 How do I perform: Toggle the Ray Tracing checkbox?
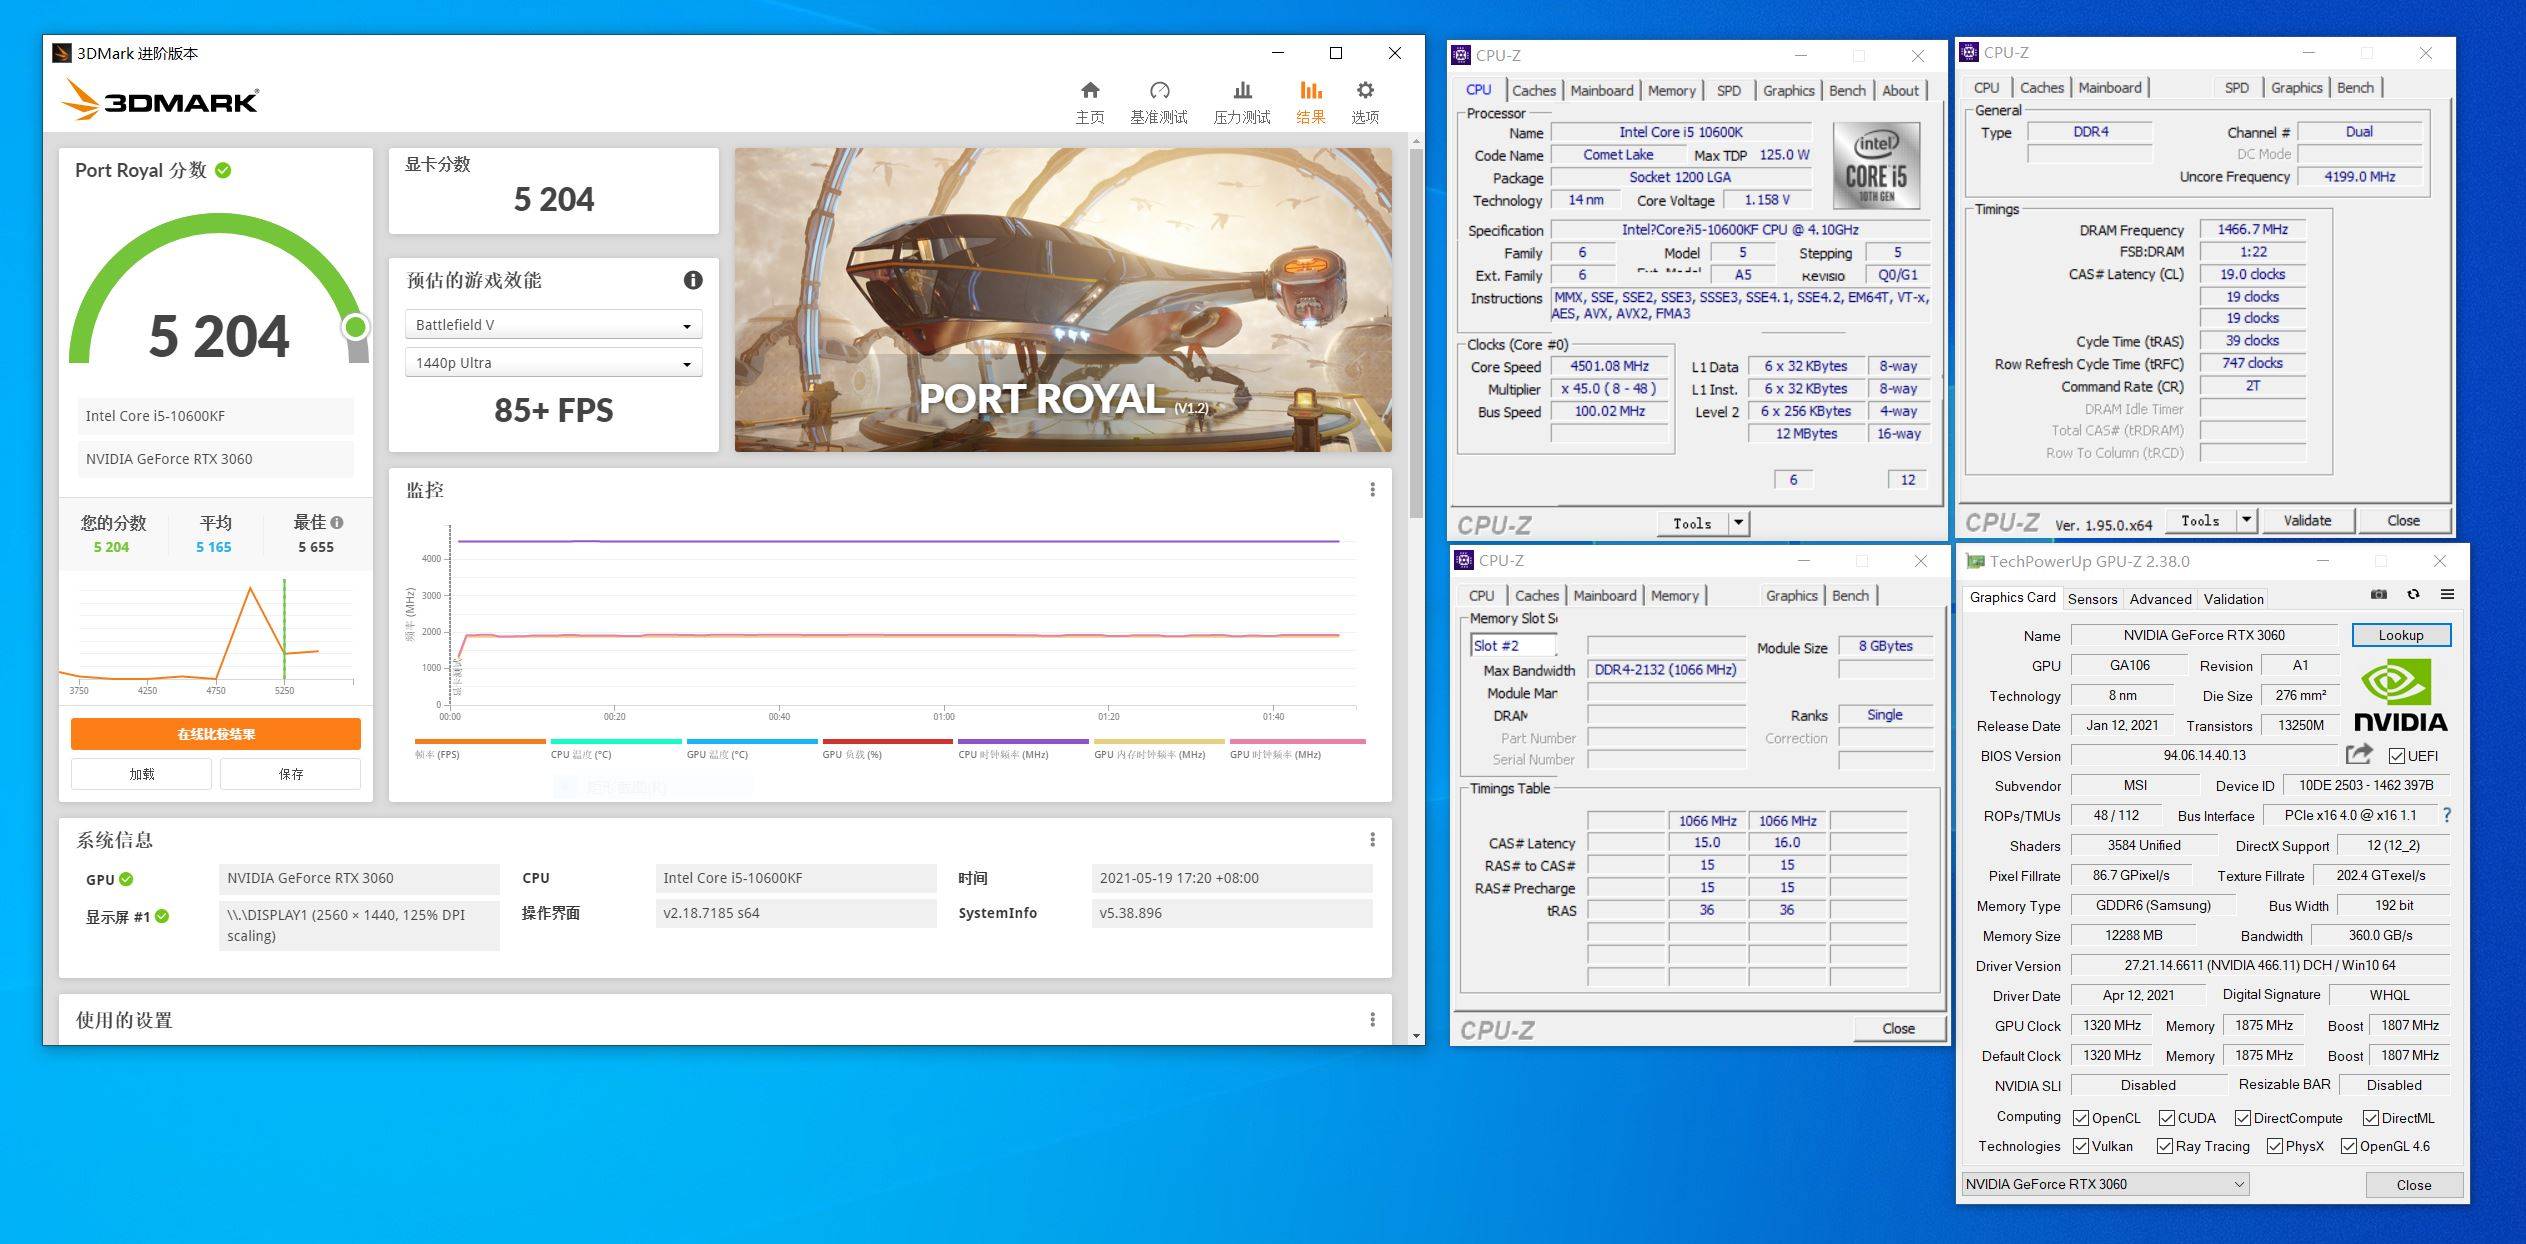2165,1146
